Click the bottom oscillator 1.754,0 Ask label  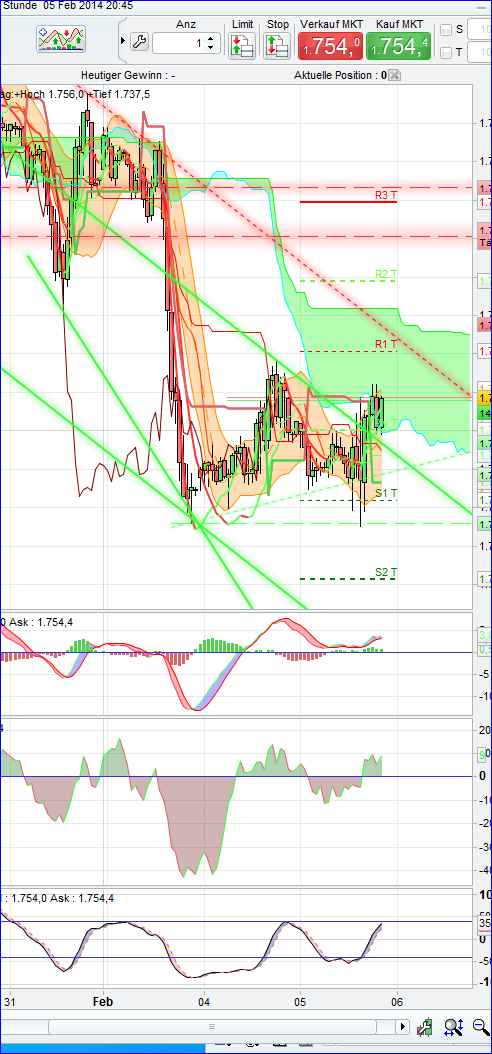(57, 898)
